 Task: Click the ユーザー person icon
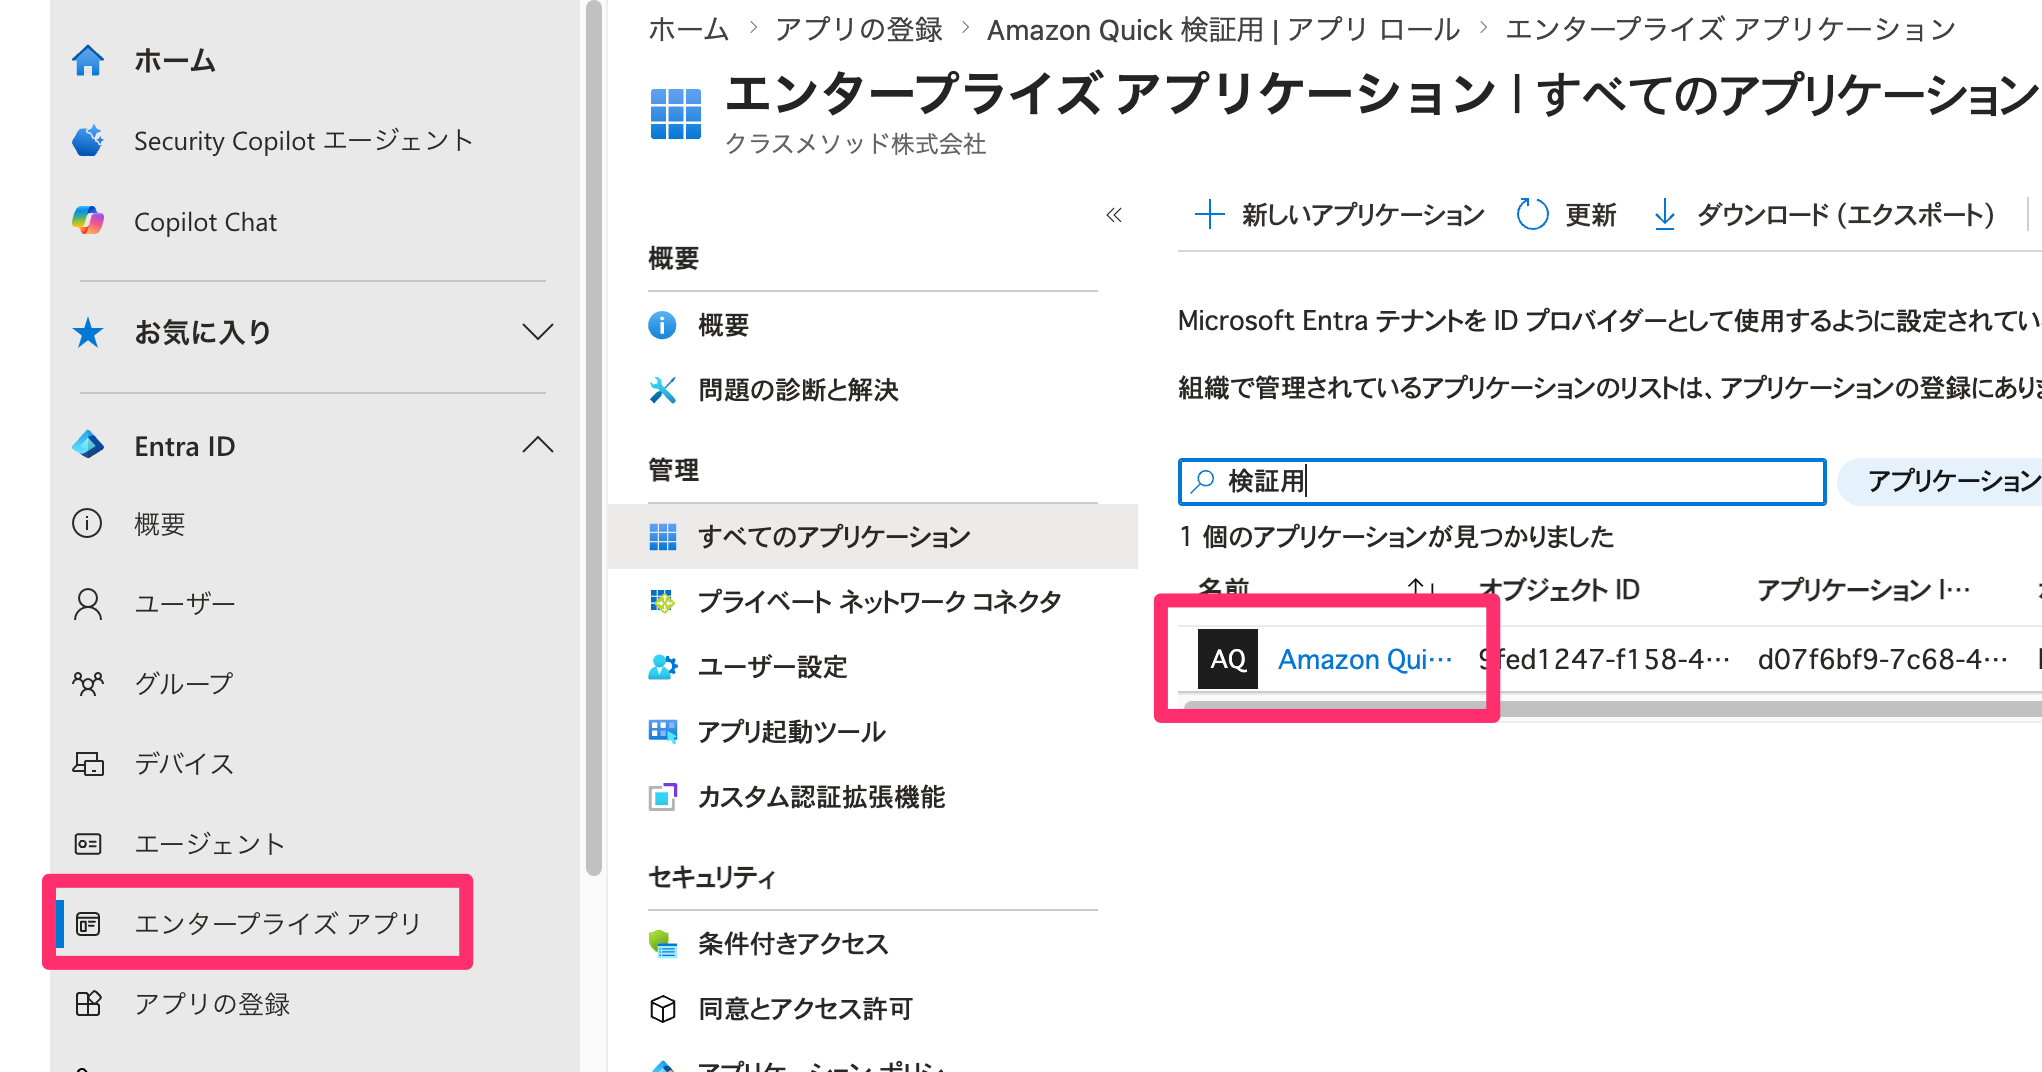88,604
